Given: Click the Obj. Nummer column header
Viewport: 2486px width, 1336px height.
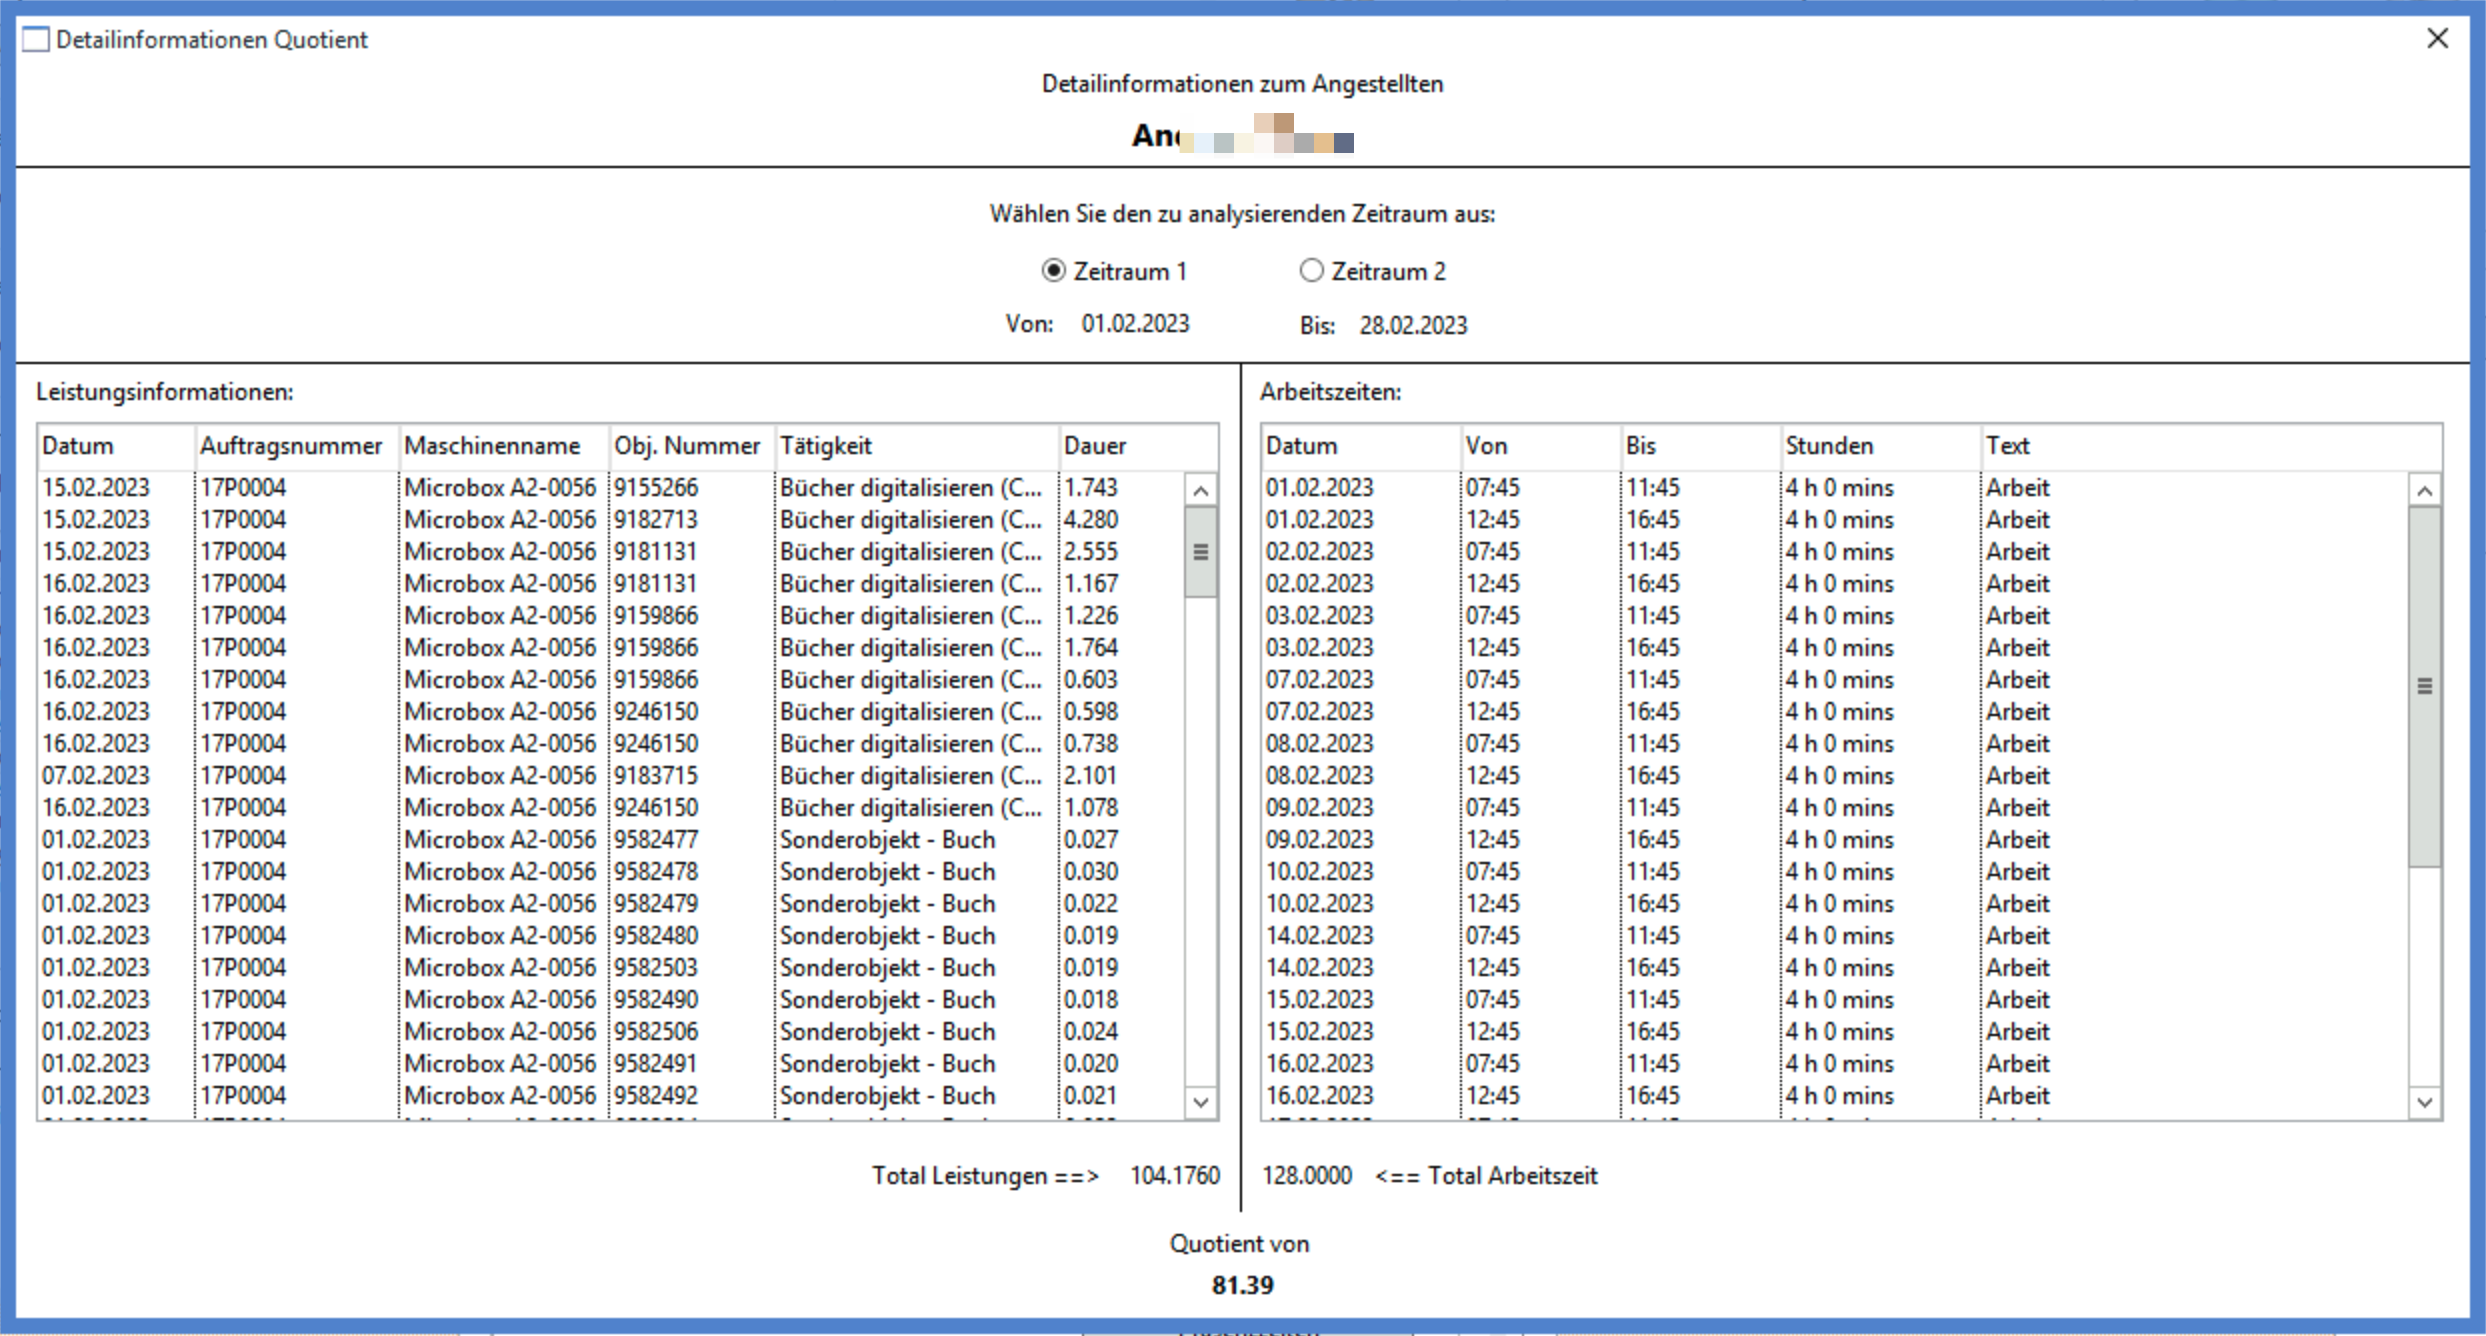Looking at the screenshot, I should click(x=687, y=446).
